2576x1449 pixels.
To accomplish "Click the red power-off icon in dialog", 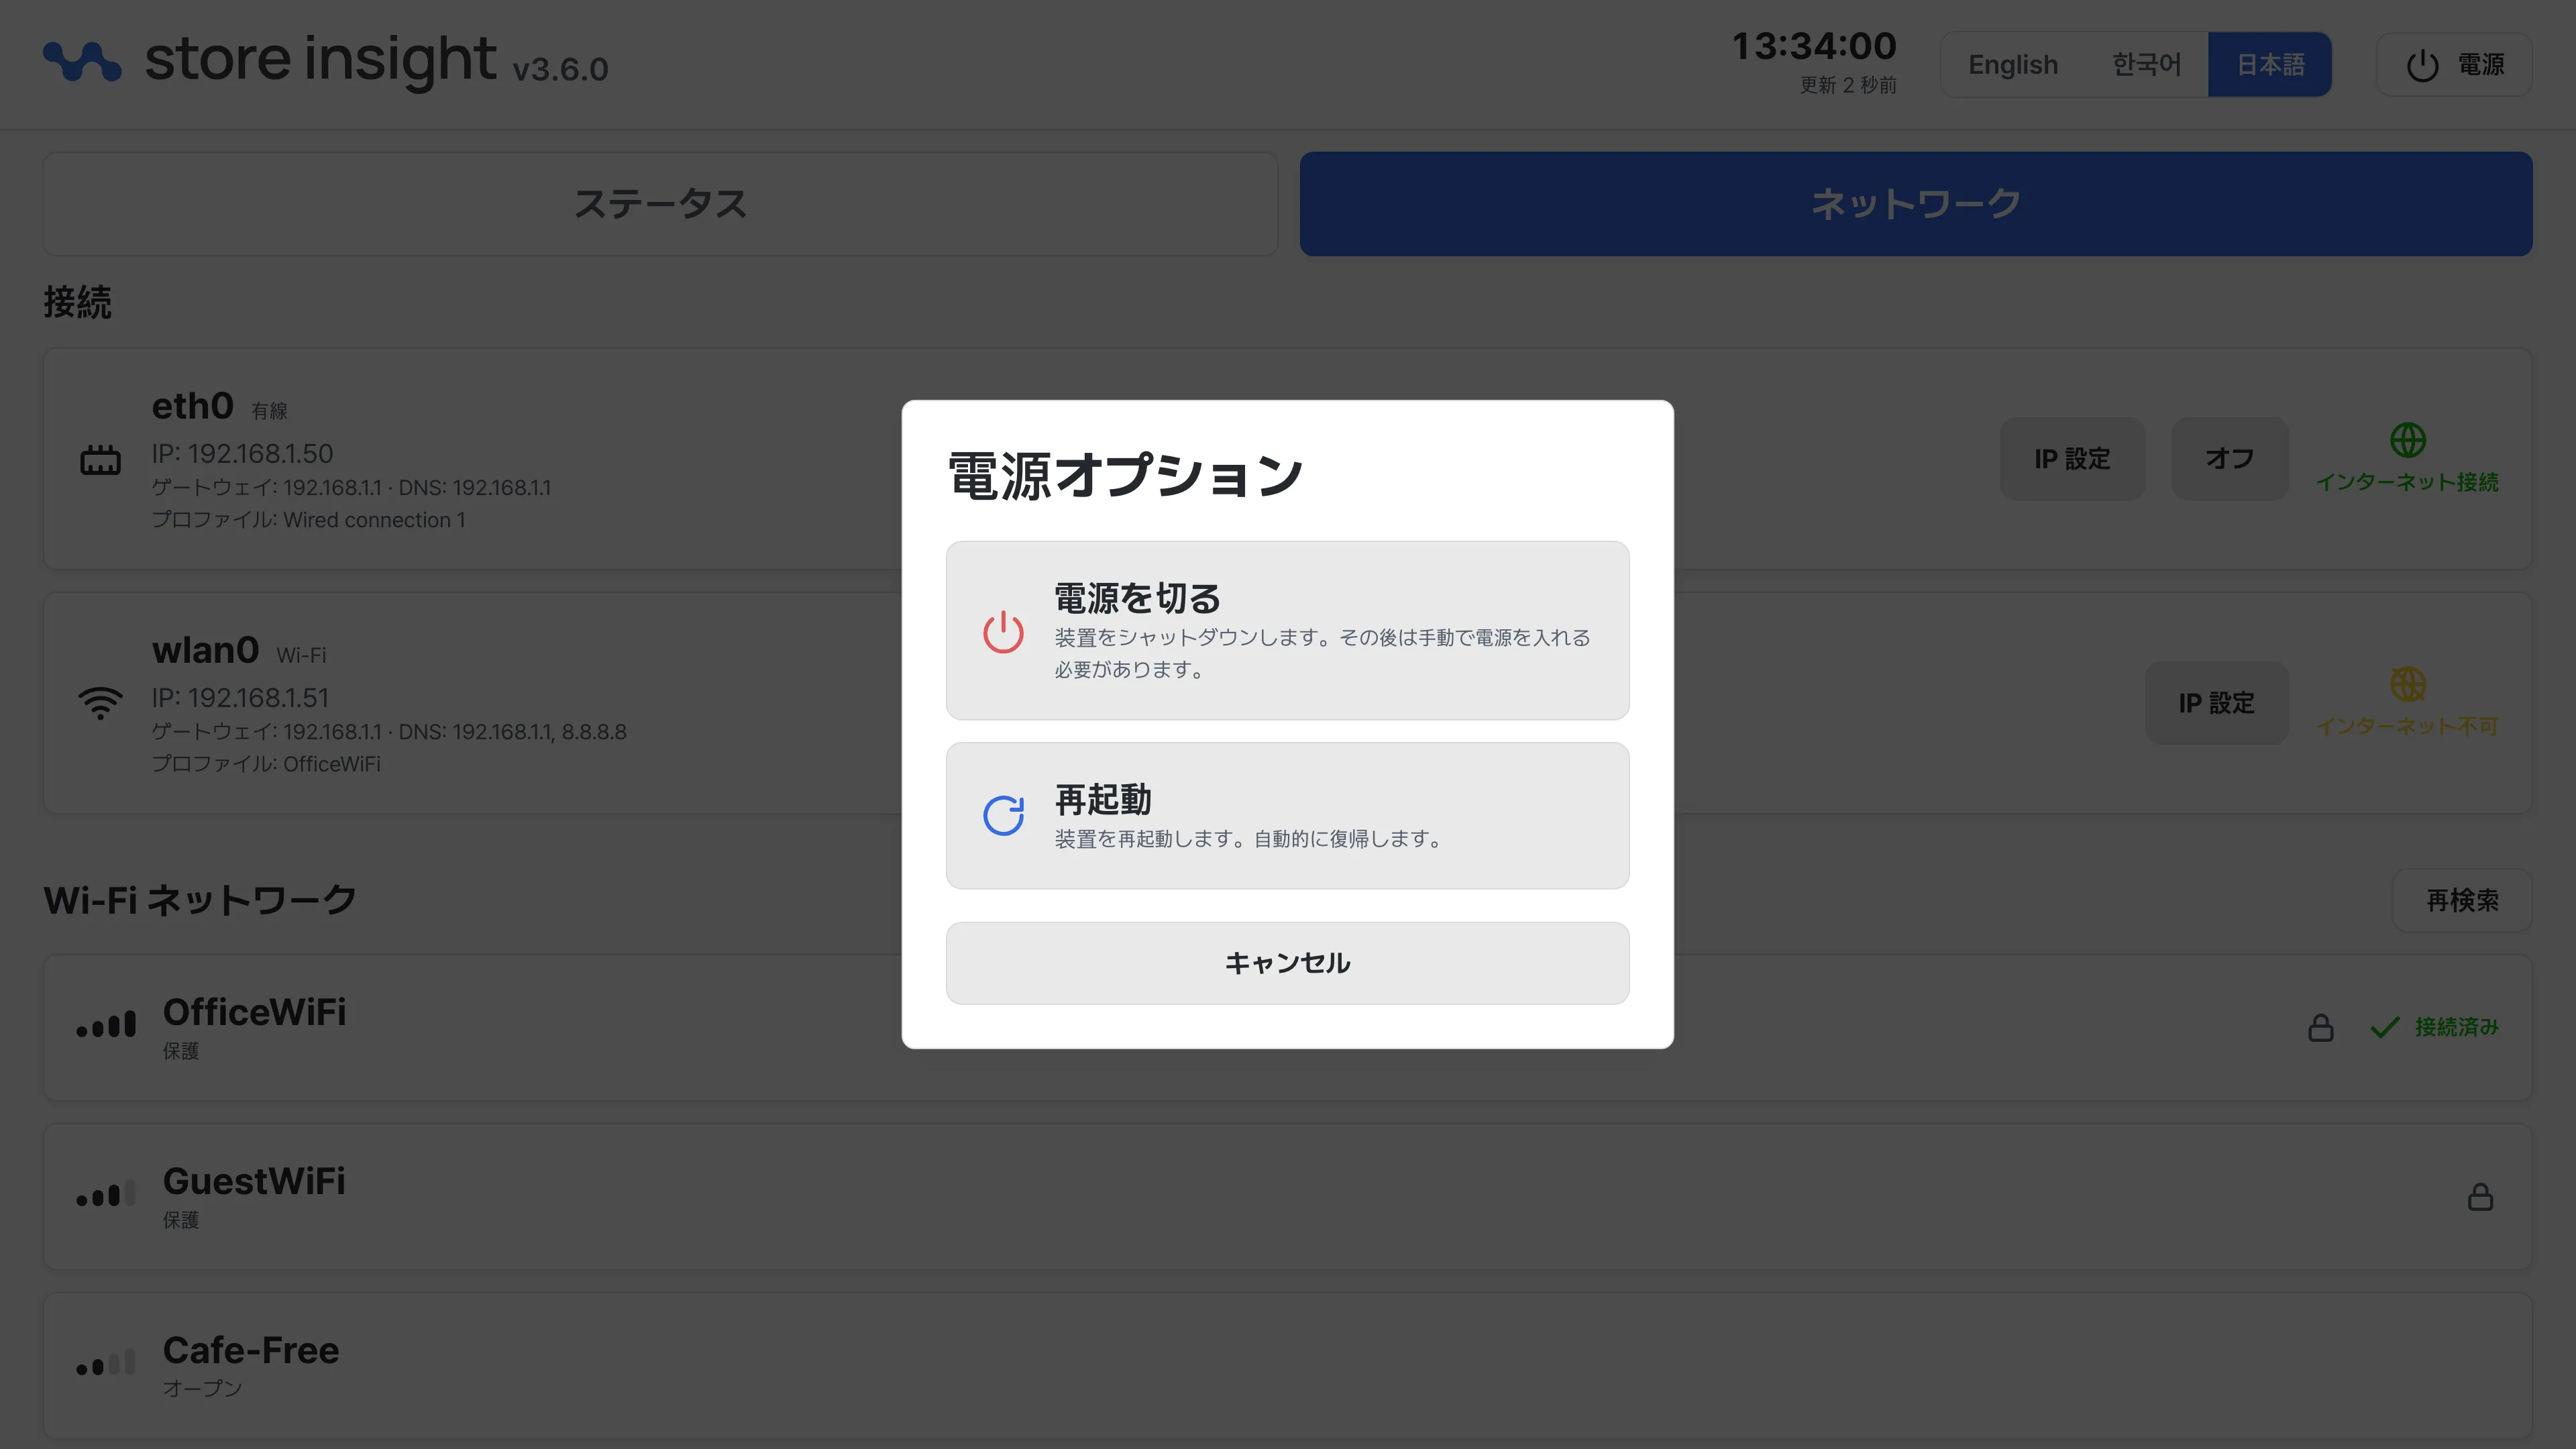I will pos(1003,632).
